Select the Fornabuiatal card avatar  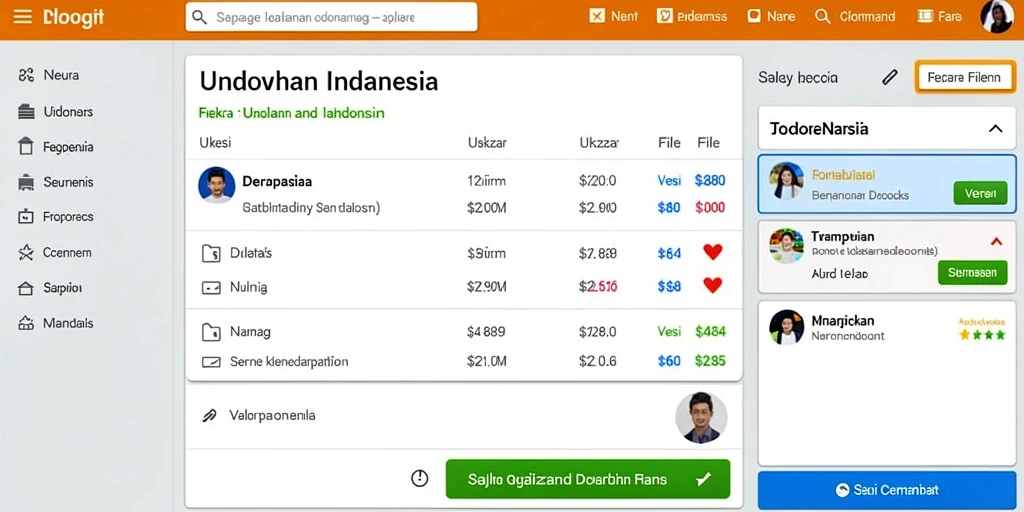coord(786,181)
